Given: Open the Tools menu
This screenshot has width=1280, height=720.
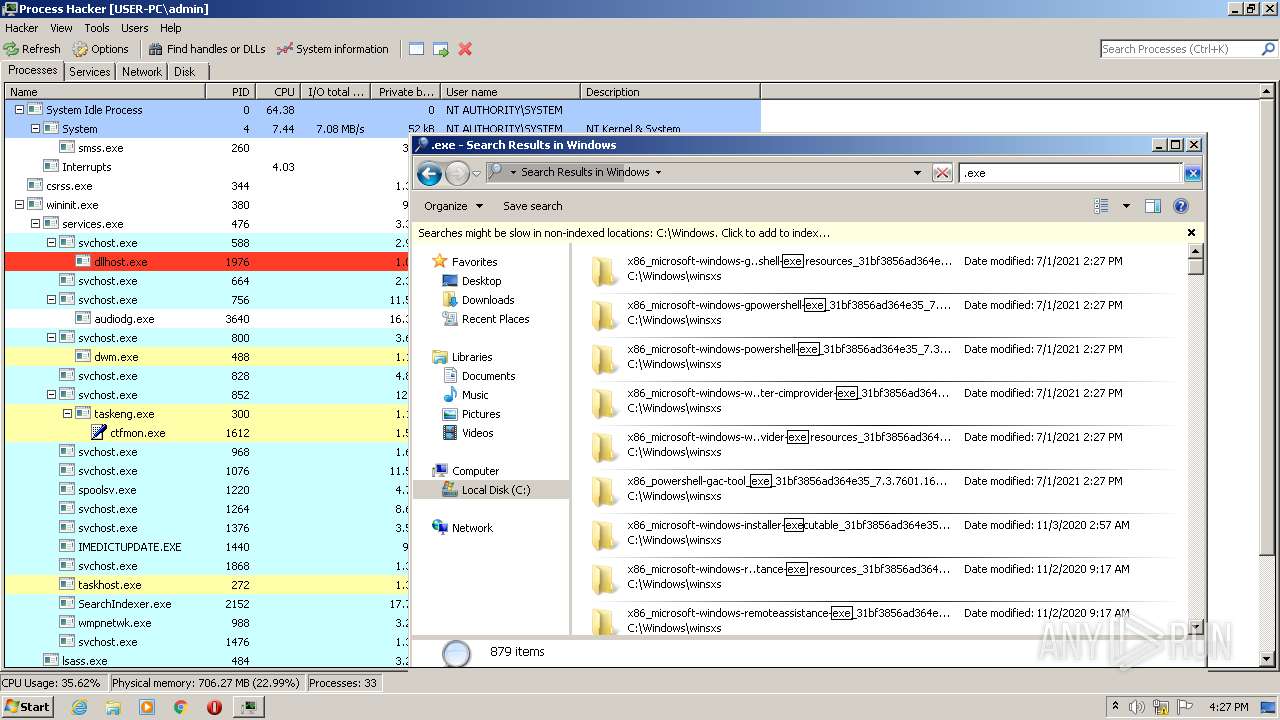Looking at the screenshot, I should click(97, 28).
